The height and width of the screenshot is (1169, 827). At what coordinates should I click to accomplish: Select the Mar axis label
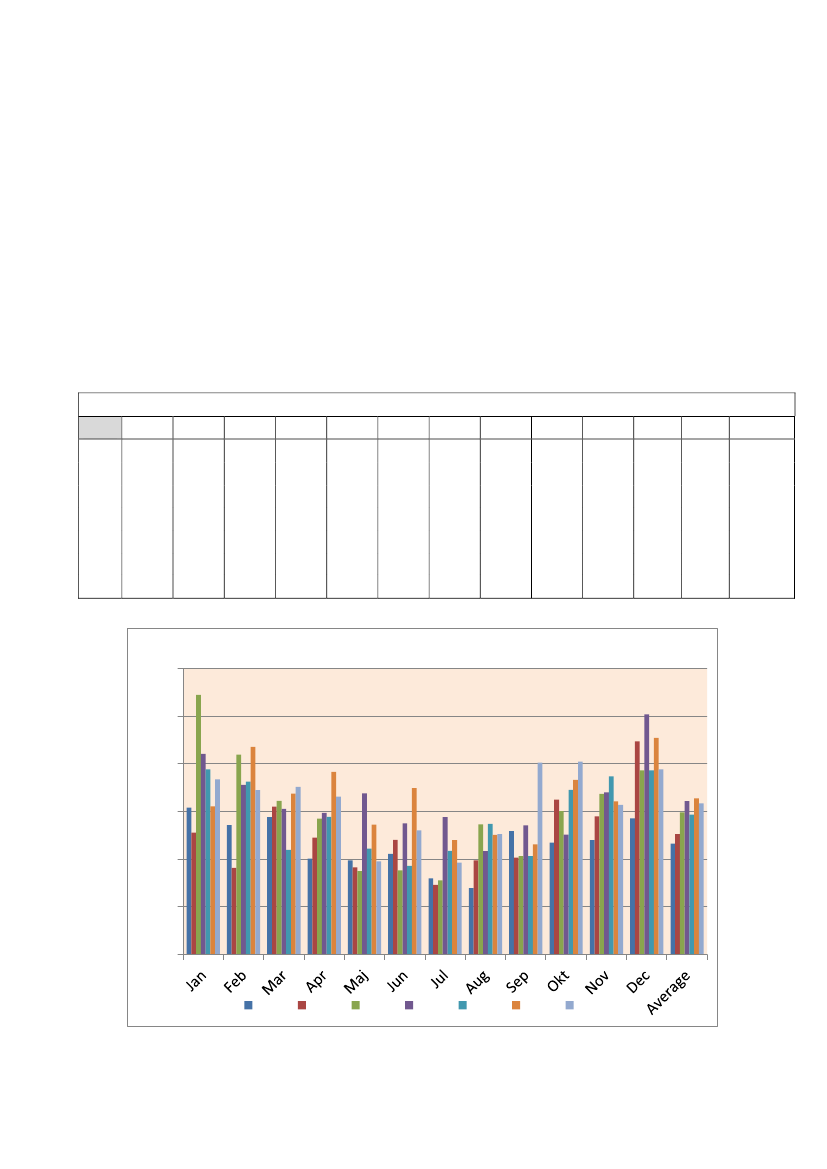(x=274, y=983)
